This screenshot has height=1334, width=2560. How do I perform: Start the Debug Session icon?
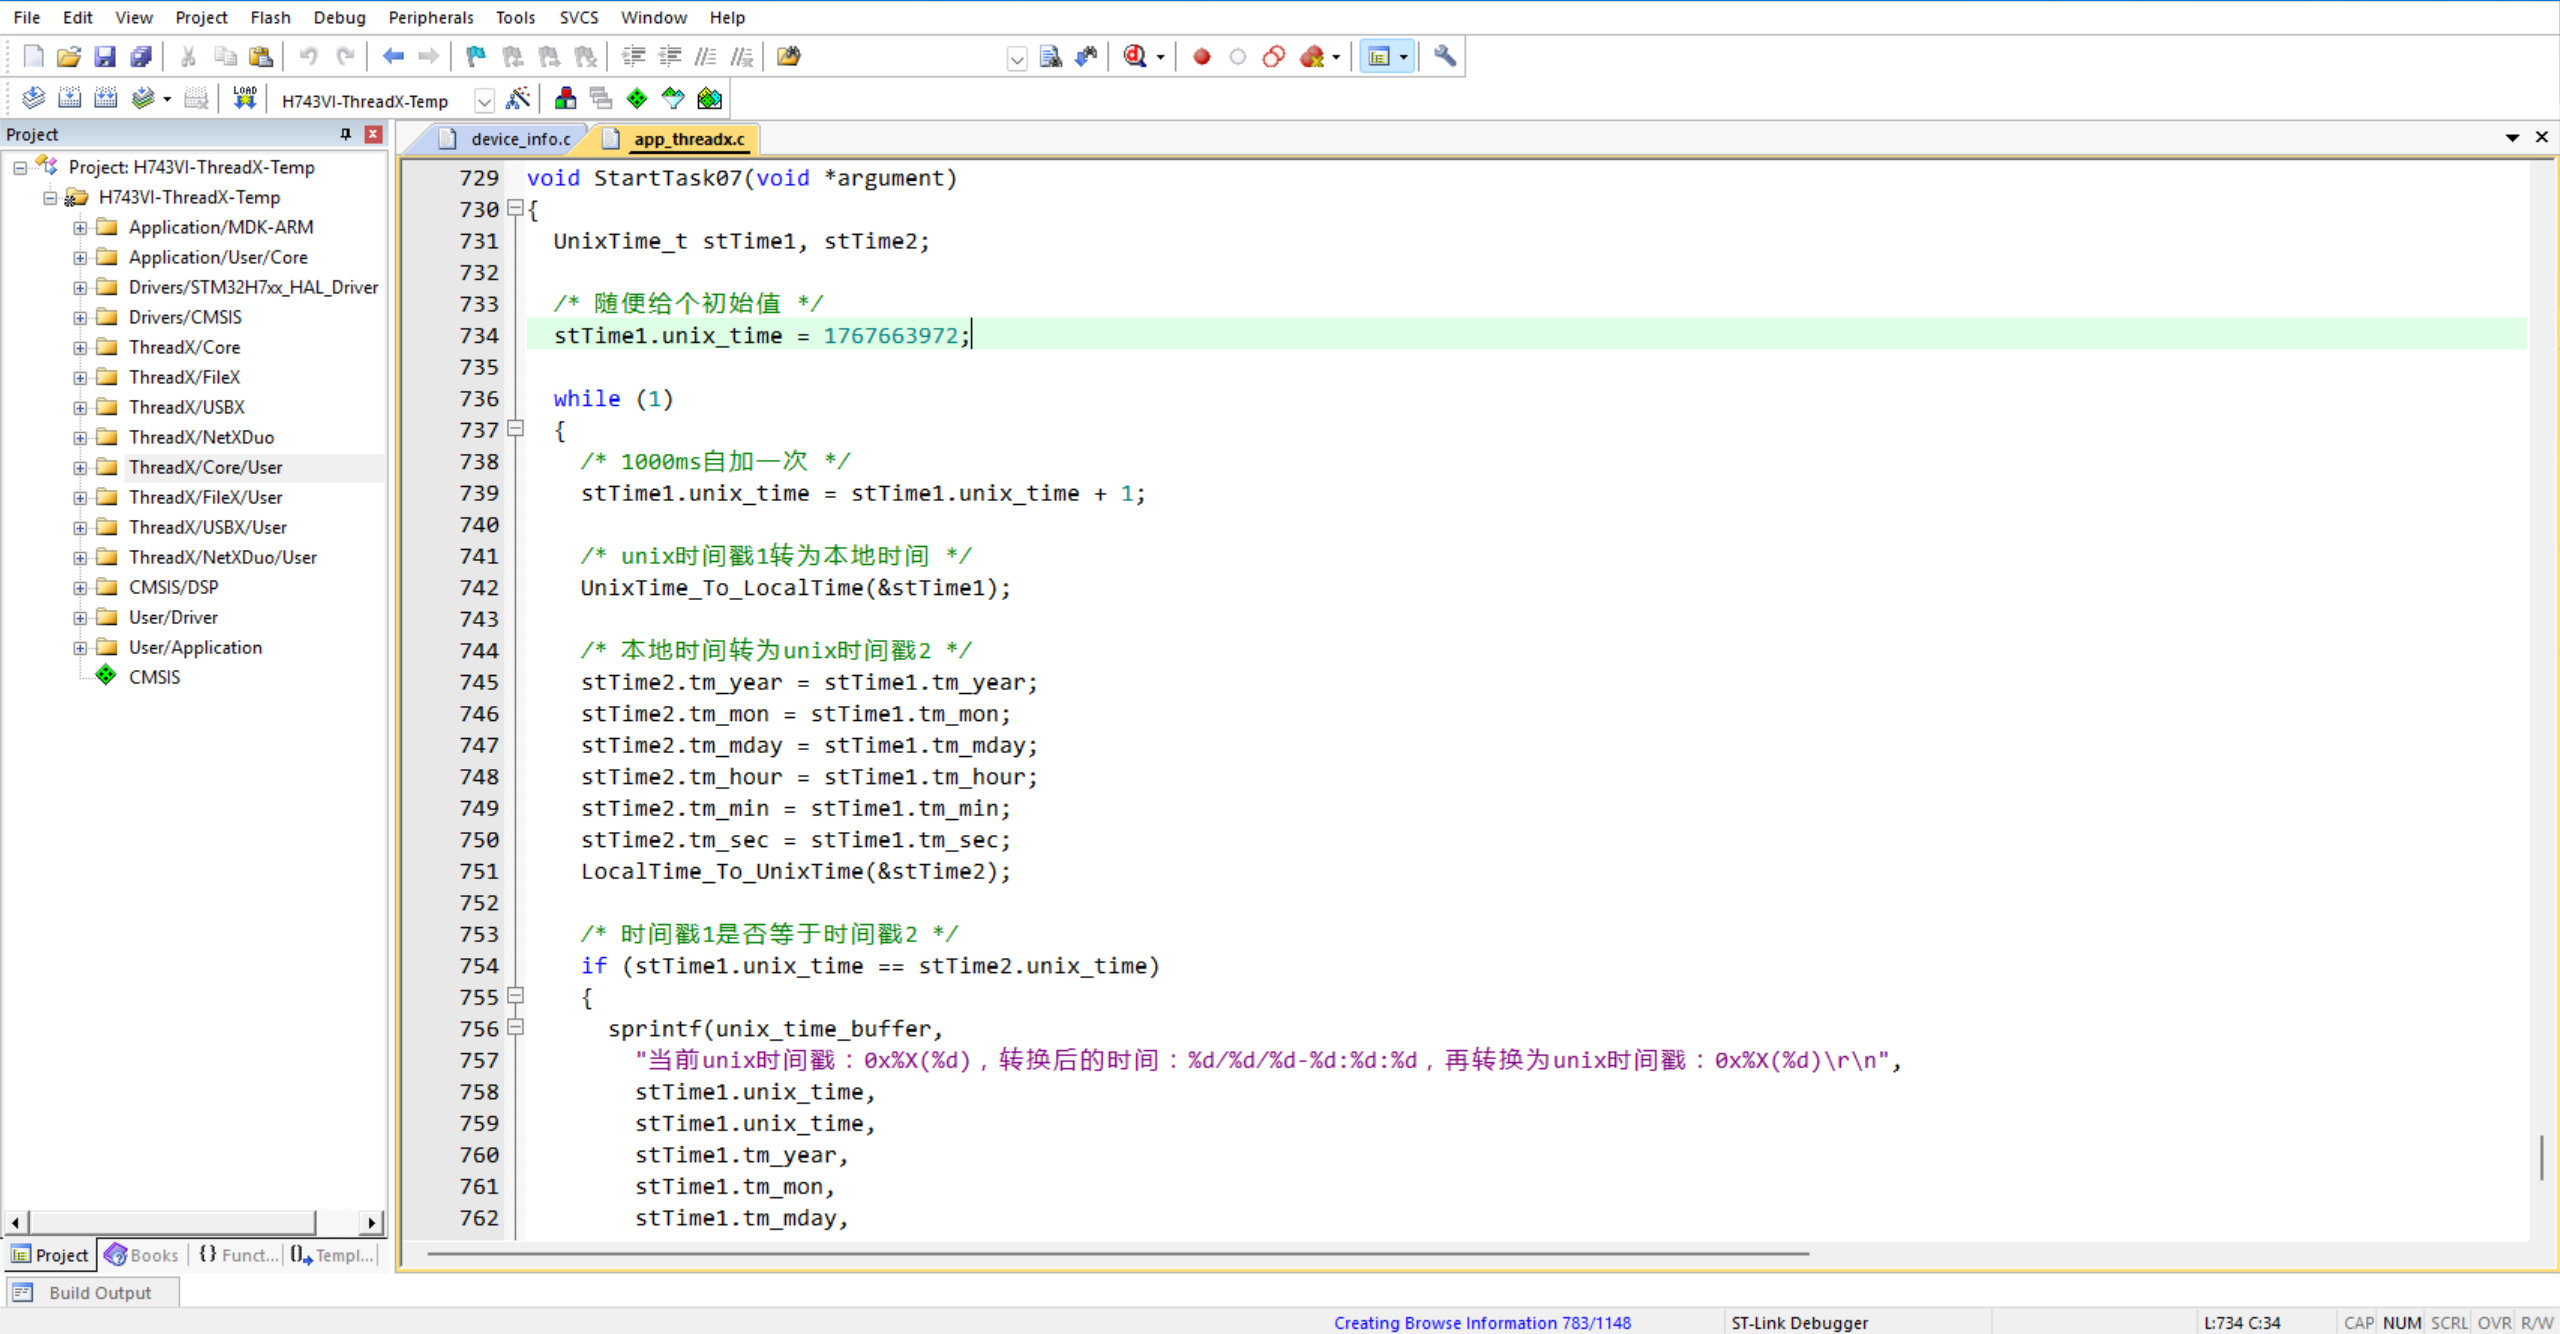(x=1135, y=57)
